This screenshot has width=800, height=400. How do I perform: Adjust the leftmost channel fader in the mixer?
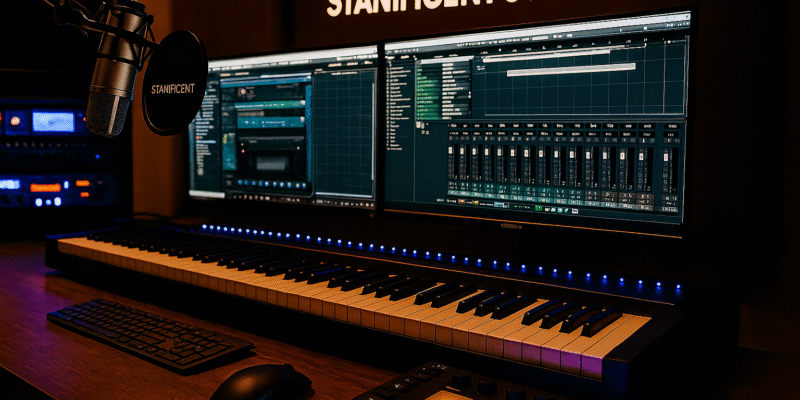pyautogui.click(x=450, y=150)
